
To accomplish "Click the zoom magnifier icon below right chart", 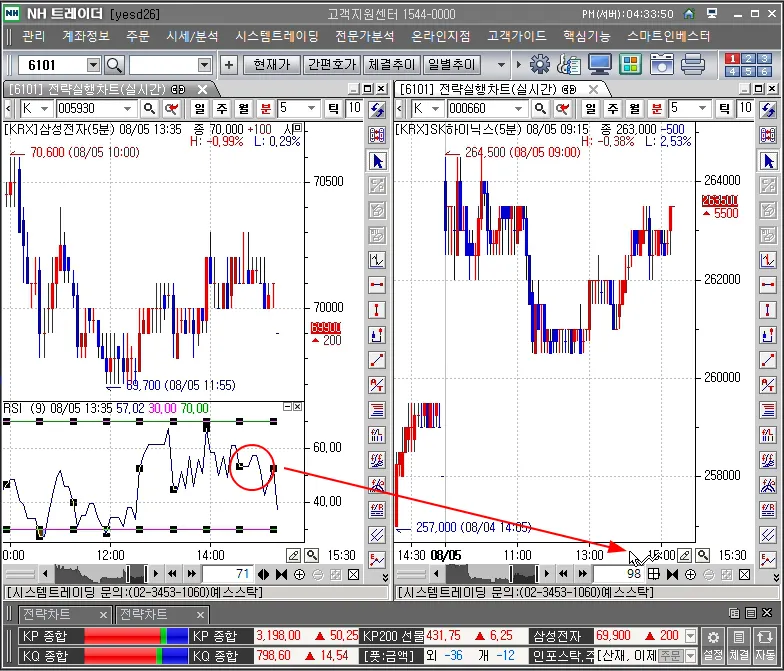I will (703, 555).
